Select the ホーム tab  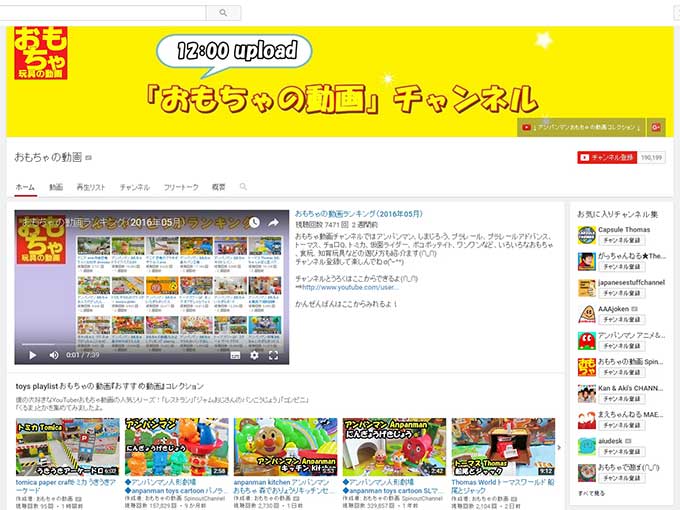pos(25,187)
